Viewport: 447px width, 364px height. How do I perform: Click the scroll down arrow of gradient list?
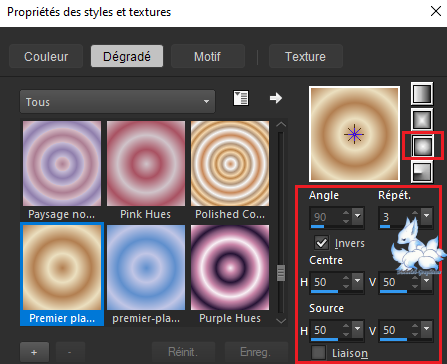click(281, 321)
